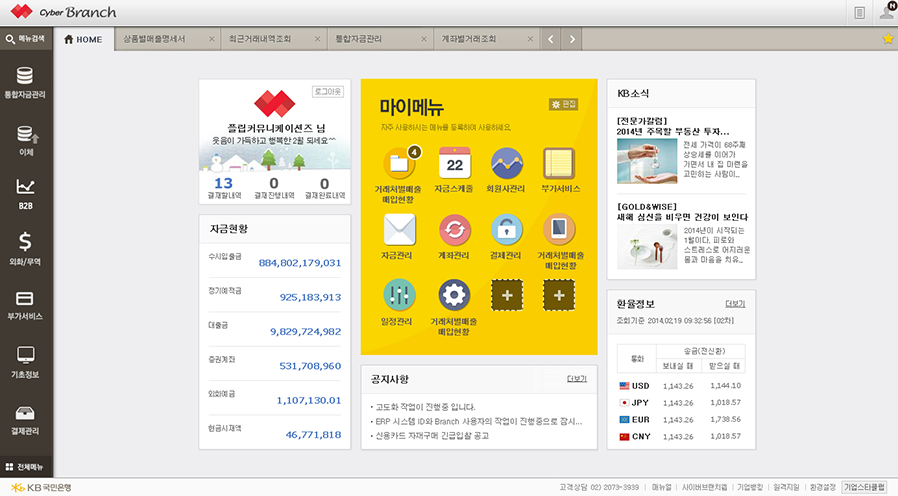Open 환경설정 footer link
This screenshot has width=898, height=496.
pyautogui.click(x=822, y=487)
